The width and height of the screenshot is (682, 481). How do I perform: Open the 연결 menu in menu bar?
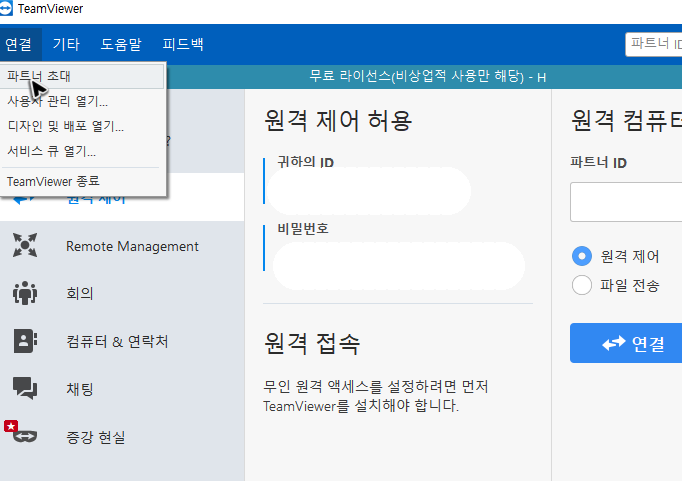[x=19, y=44]
